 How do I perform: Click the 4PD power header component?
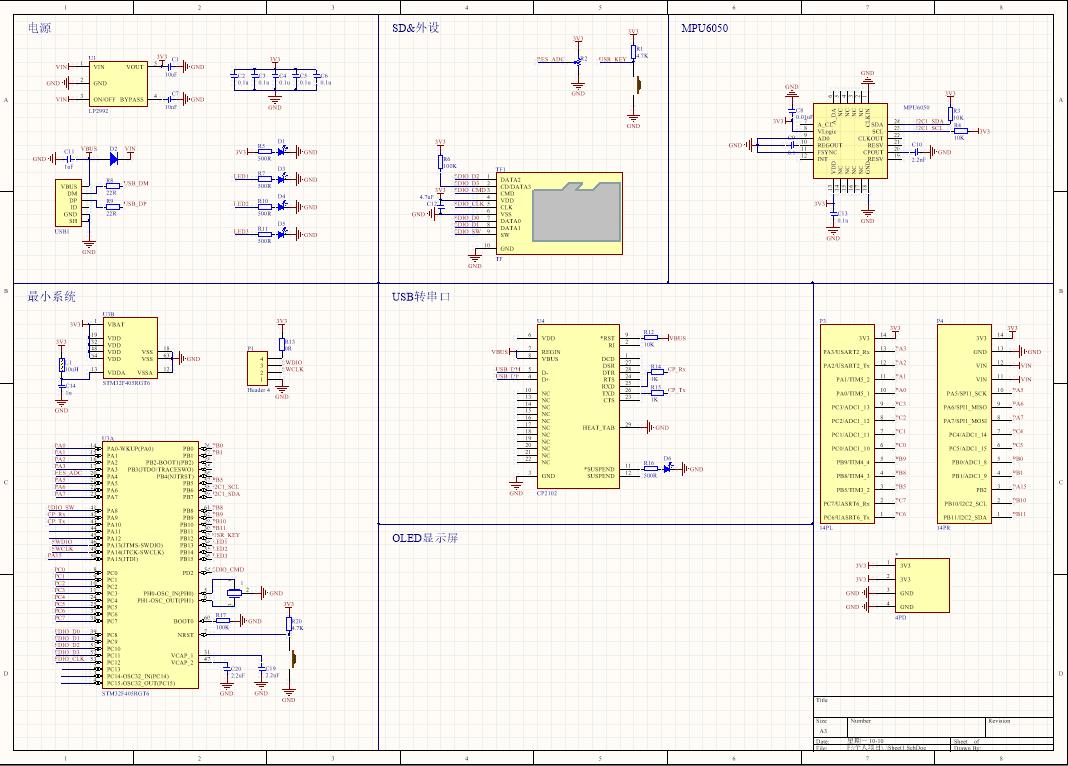pos(919,586)
